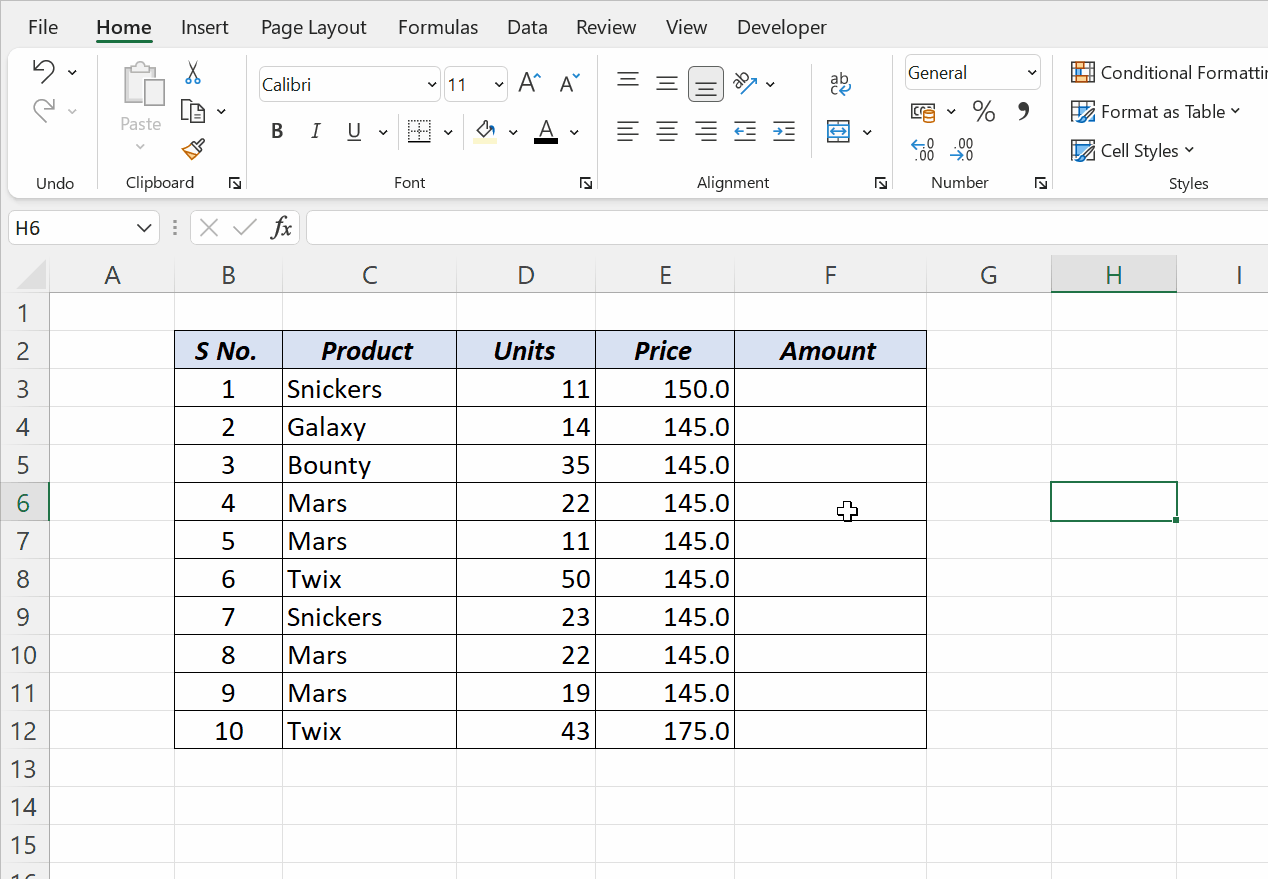
Task: Open the Developer menu tab
Action: 782,27
